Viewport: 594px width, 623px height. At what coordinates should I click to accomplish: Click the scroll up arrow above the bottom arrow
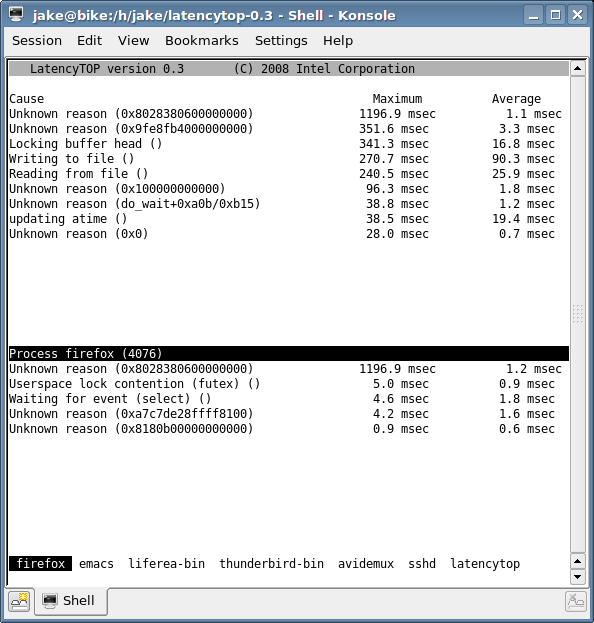click(578, 561)
